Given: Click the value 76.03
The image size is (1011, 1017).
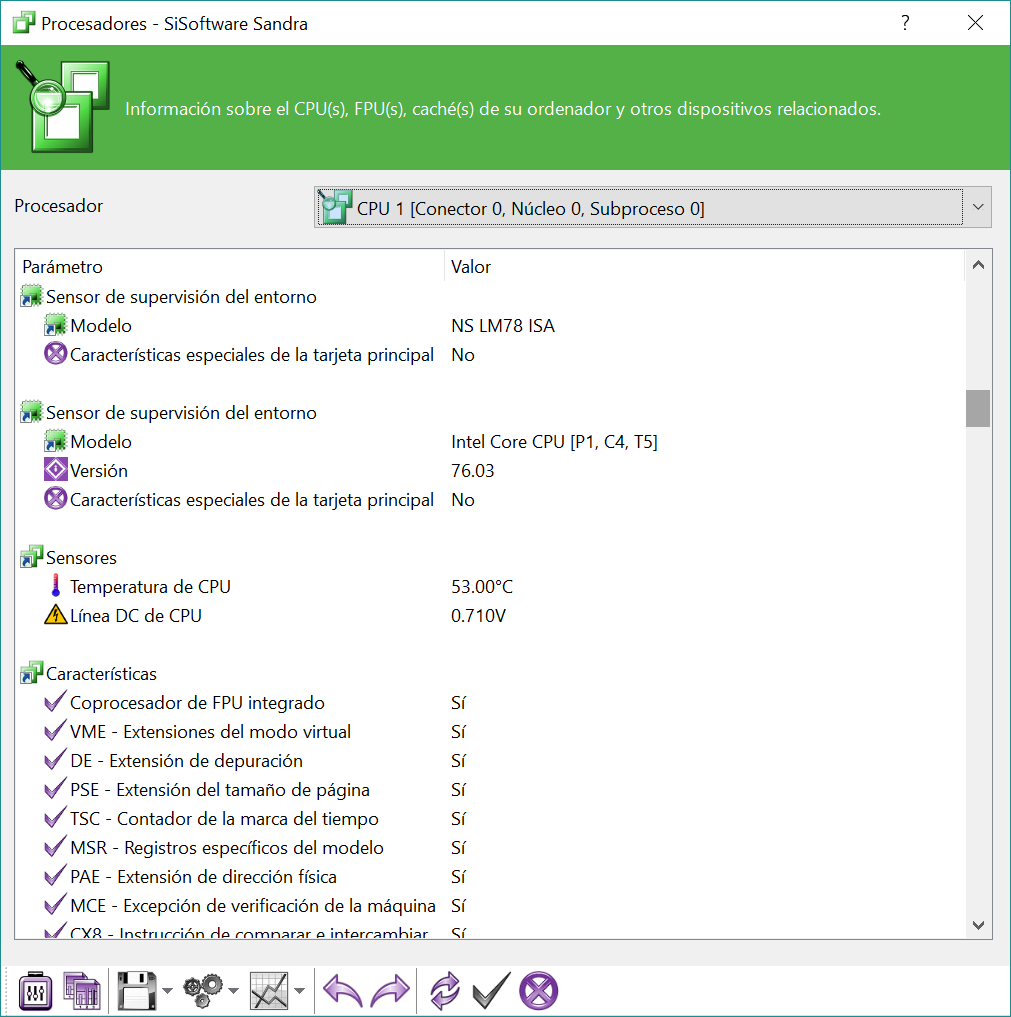Looking at the screenshot, I should [x=473, y=471].
